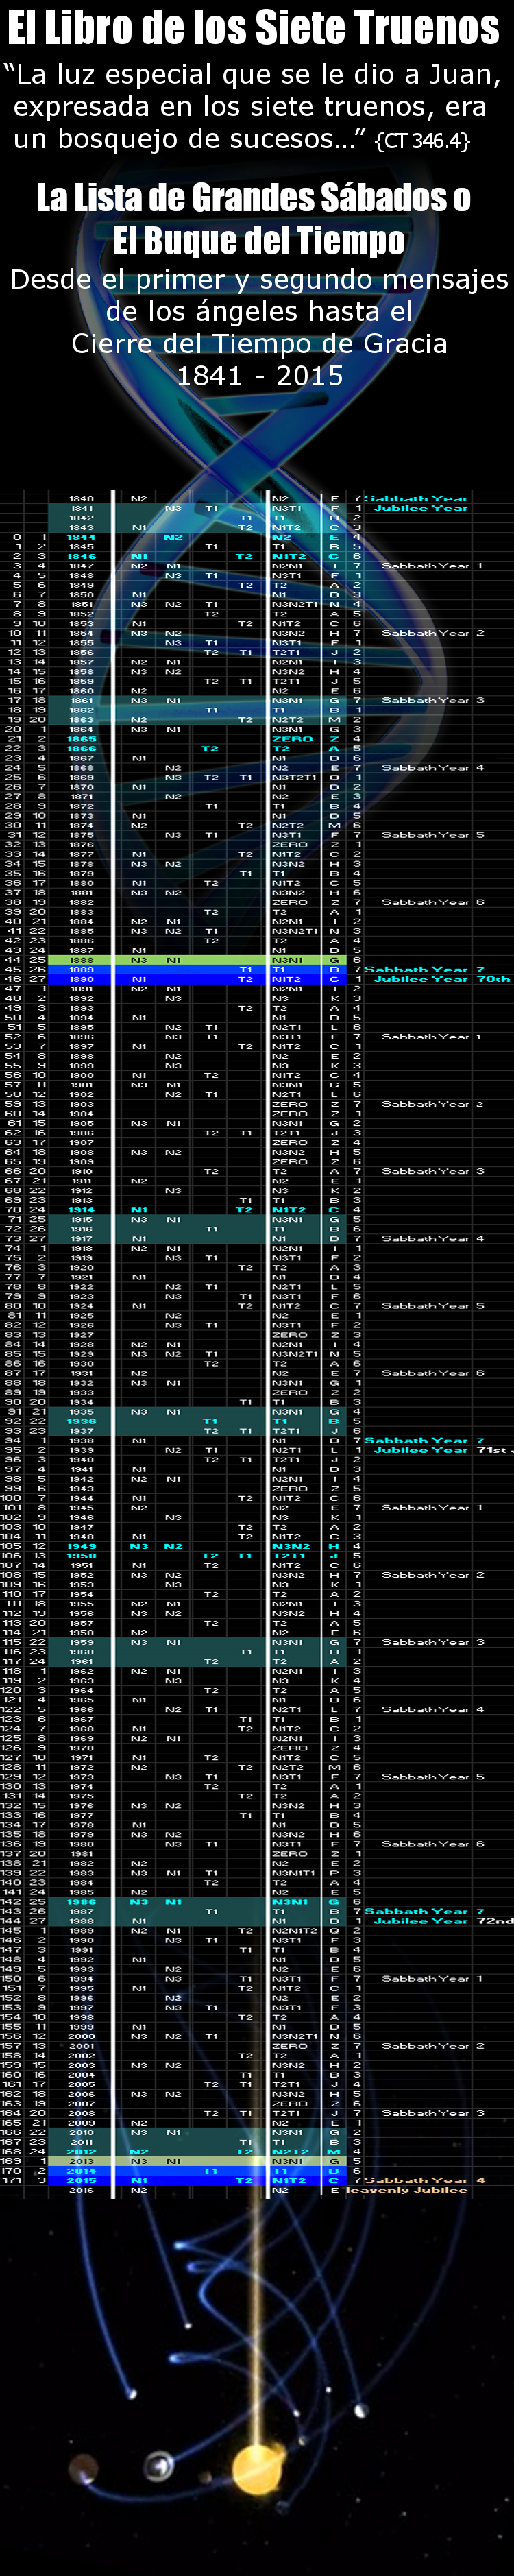Image resolution: width=514 pixels, height=2576 pixels.
Task: Select the green-highlighted year 1888
Action: pos(81,960)
